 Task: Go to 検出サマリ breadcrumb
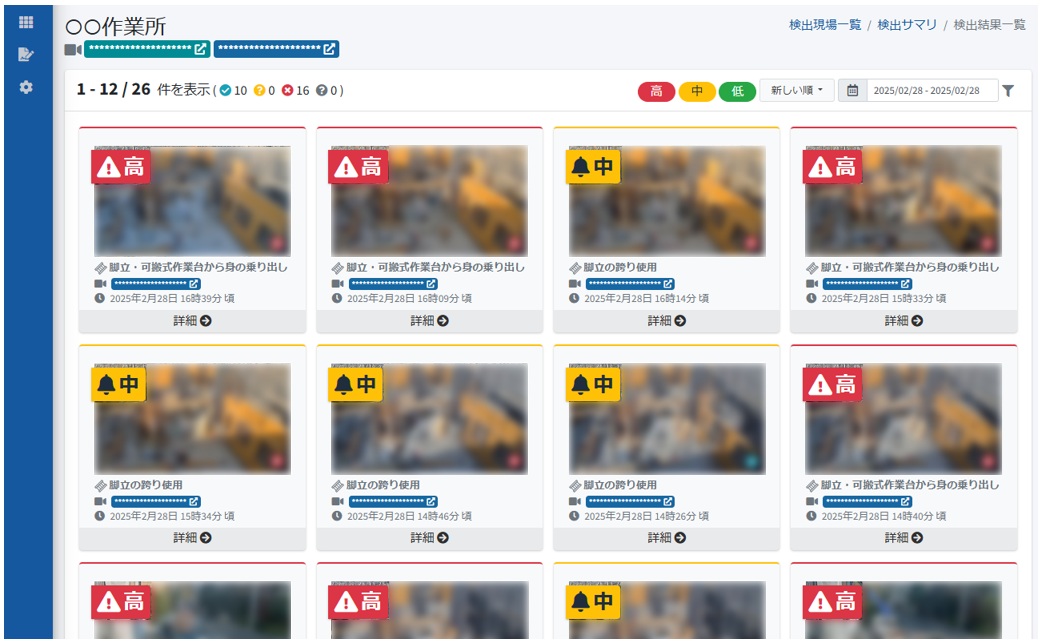click(907, 25)
